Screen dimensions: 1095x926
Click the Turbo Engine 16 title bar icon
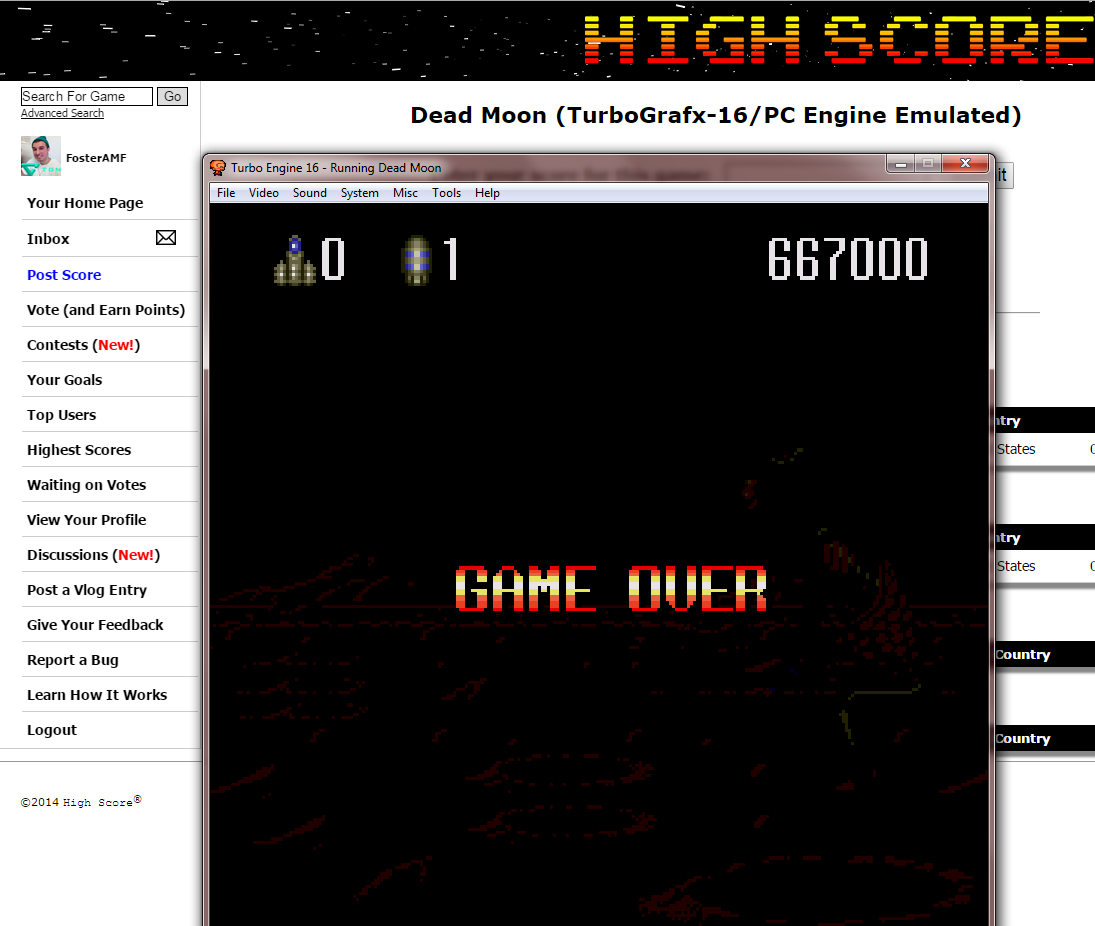point(218,167)
